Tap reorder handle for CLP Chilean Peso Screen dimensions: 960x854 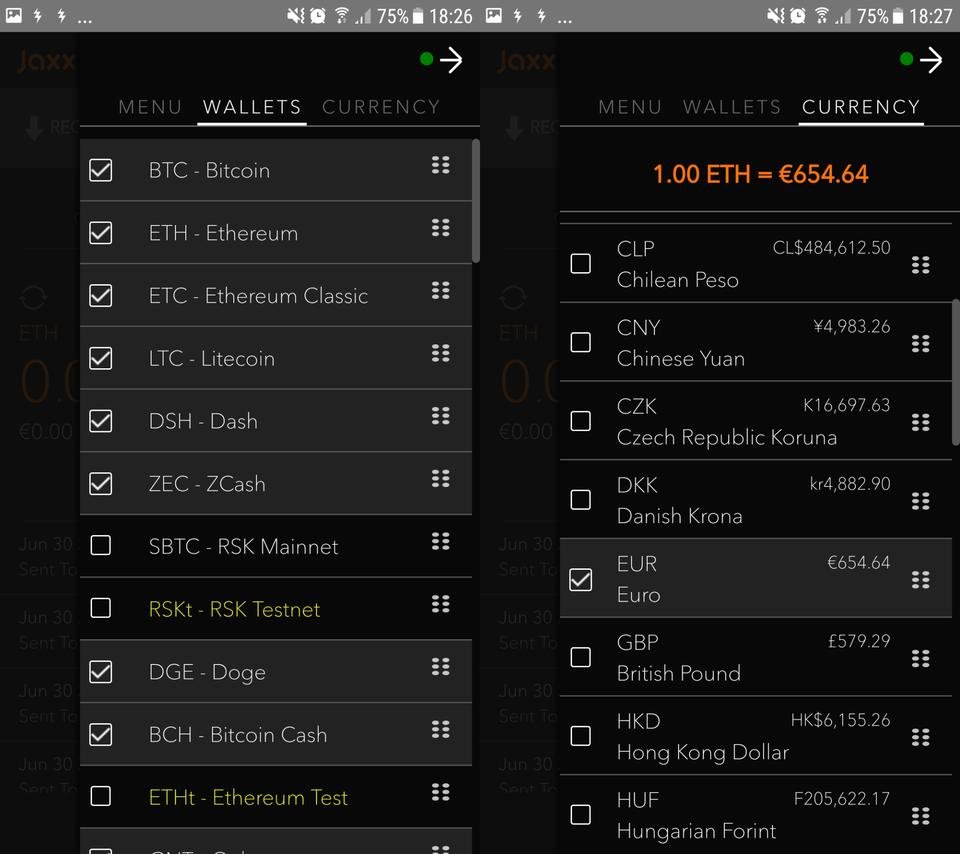pyautogui.click(x=921, y=265)
